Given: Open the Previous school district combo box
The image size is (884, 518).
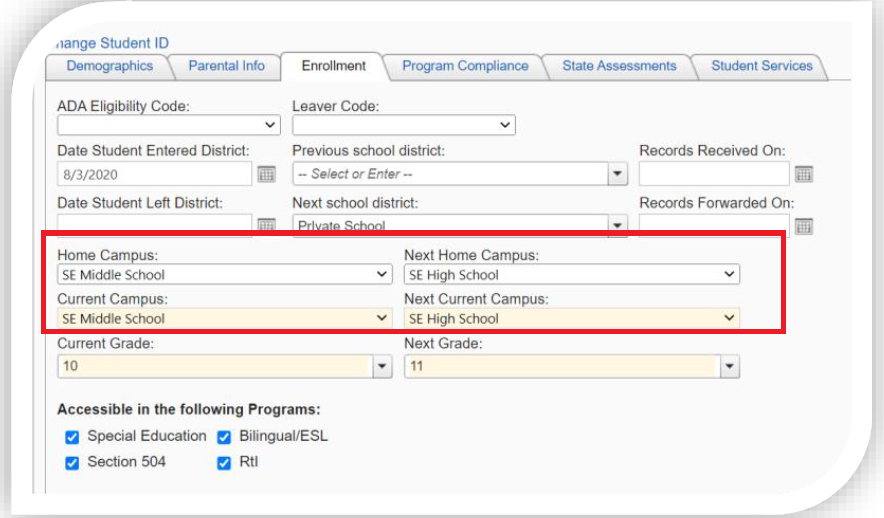Looking at the screenshot, I should [x=459, y=174].
